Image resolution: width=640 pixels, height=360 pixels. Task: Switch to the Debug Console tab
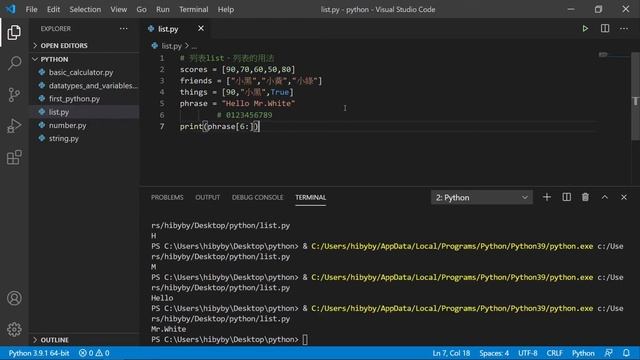[257, 197]
